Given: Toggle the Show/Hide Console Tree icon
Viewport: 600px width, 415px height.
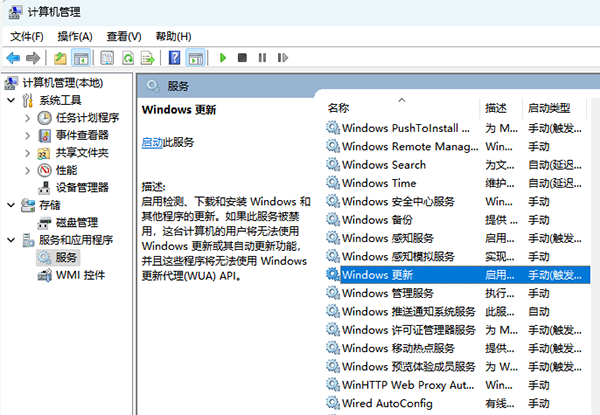Looking at the screenshot, I should tap(81, 58).
